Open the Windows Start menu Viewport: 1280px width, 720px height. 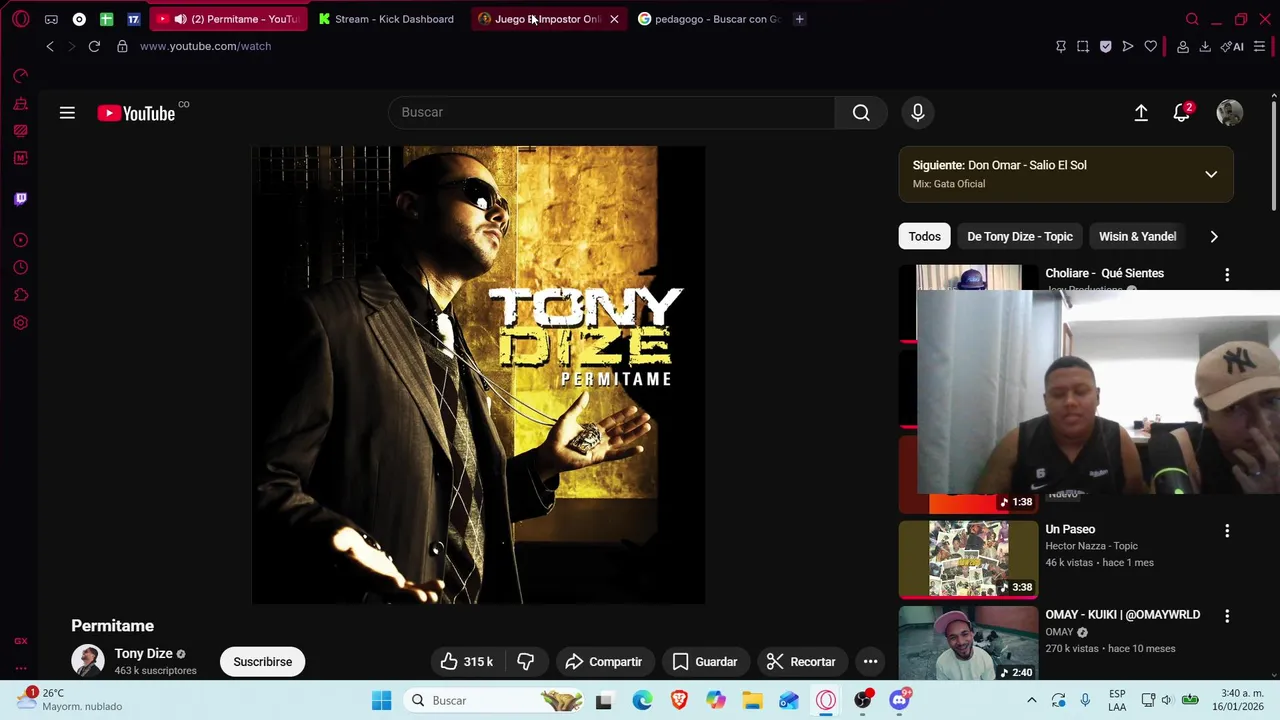click(381, 701)
